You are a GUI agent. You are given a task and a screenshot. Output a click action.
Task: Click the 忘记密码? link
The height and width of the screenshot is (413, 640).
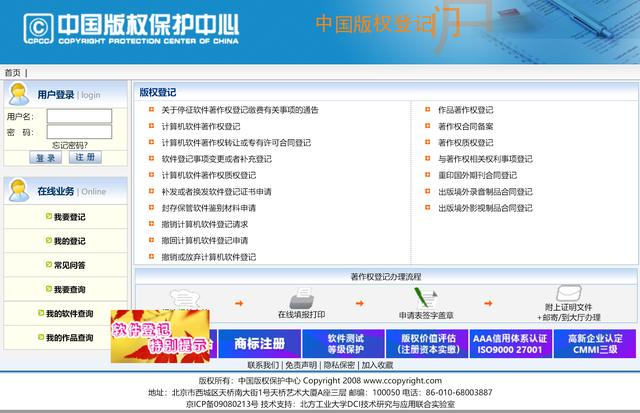point(70,145)
